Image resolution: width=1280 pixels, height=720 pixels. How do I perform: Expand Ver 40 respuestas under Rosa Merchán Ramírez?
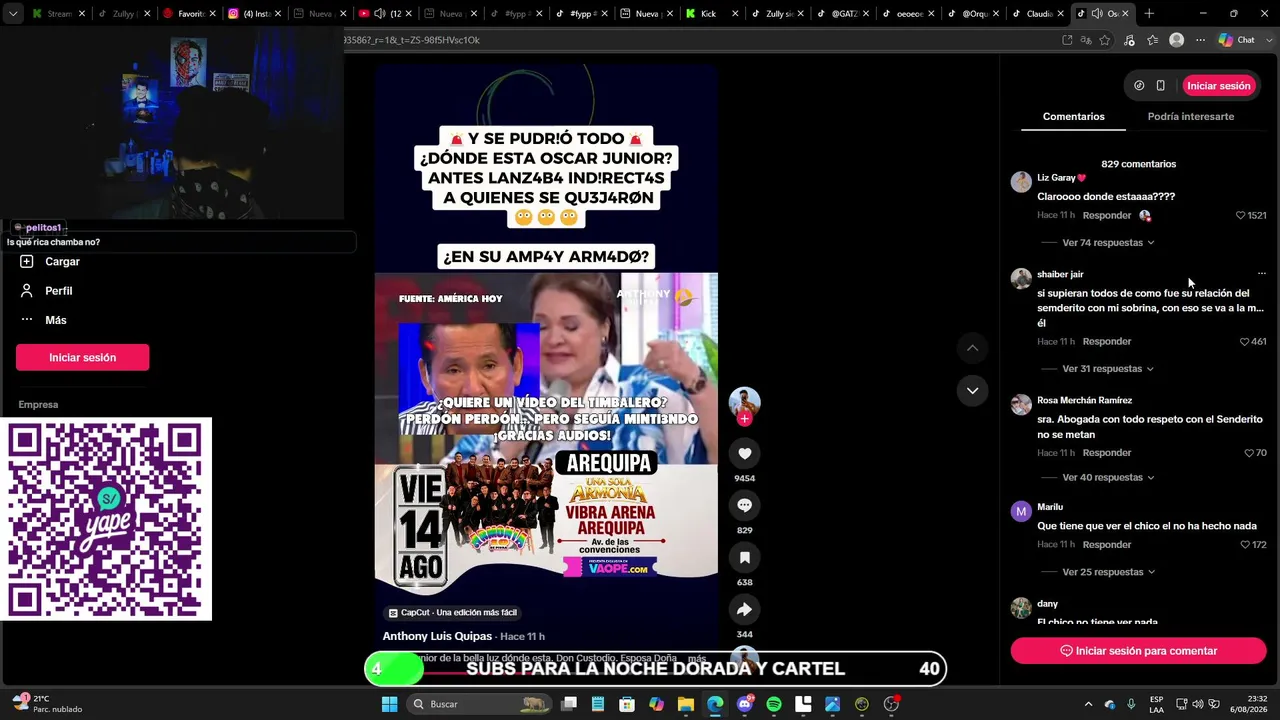(x=1108, y=478)
